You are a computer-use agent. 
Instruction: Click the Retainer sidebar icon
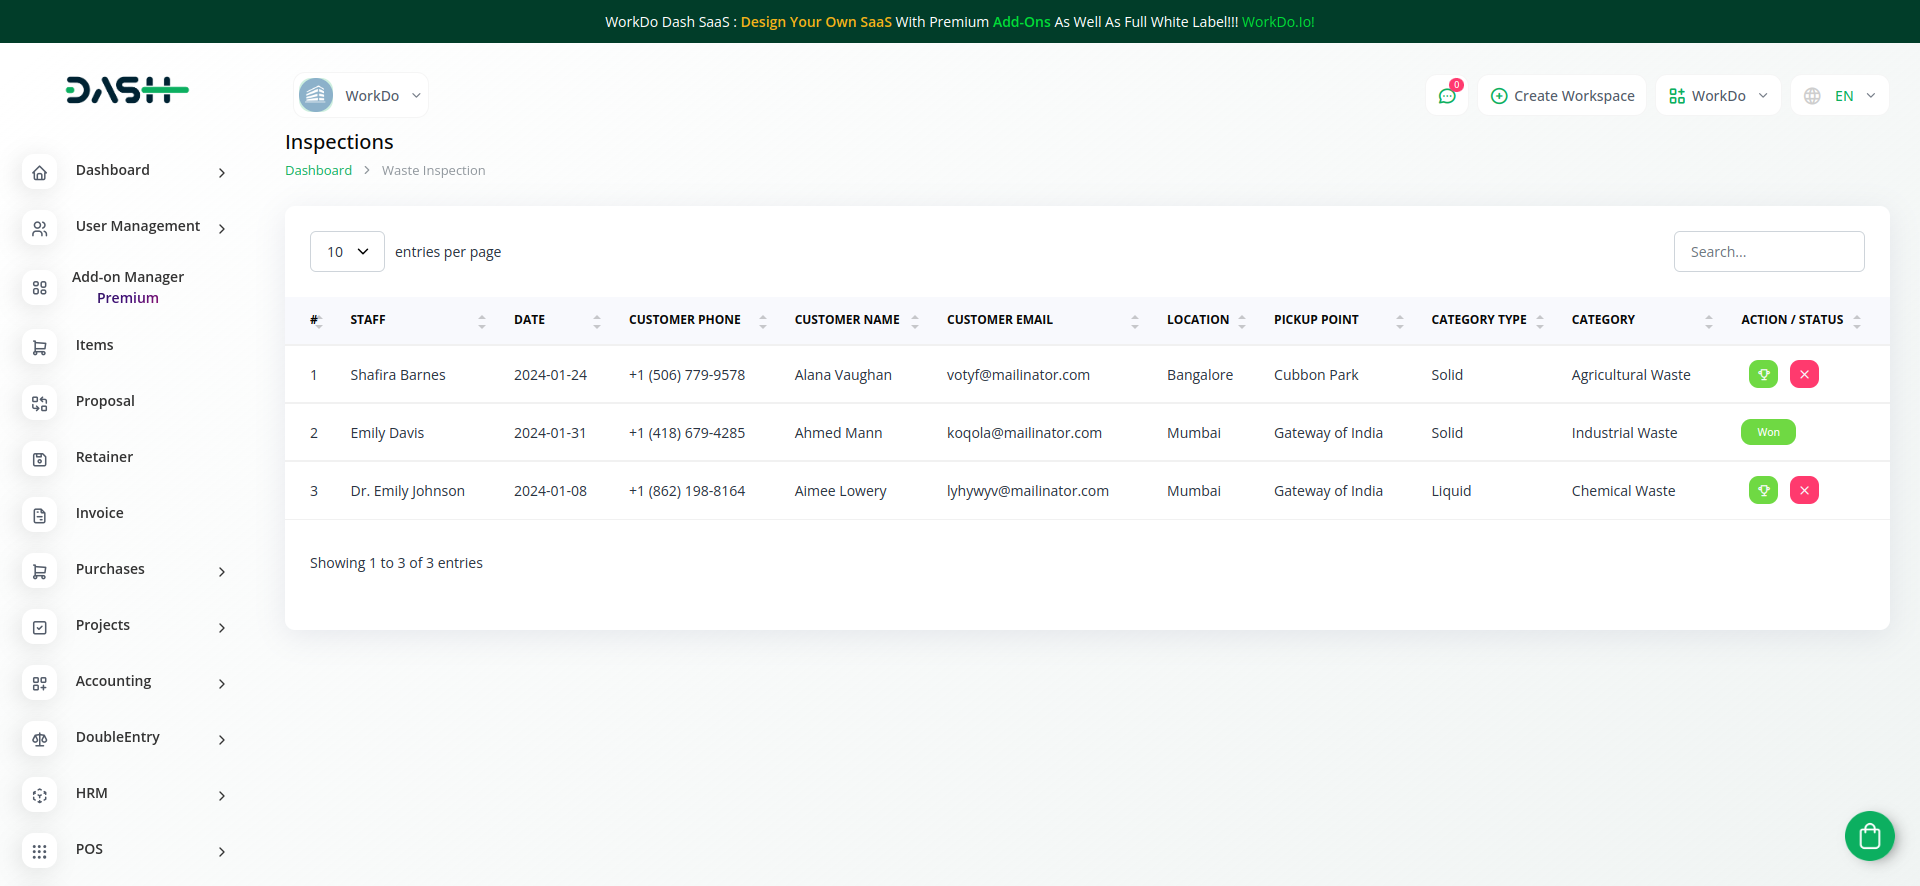[x=40, y=459]
